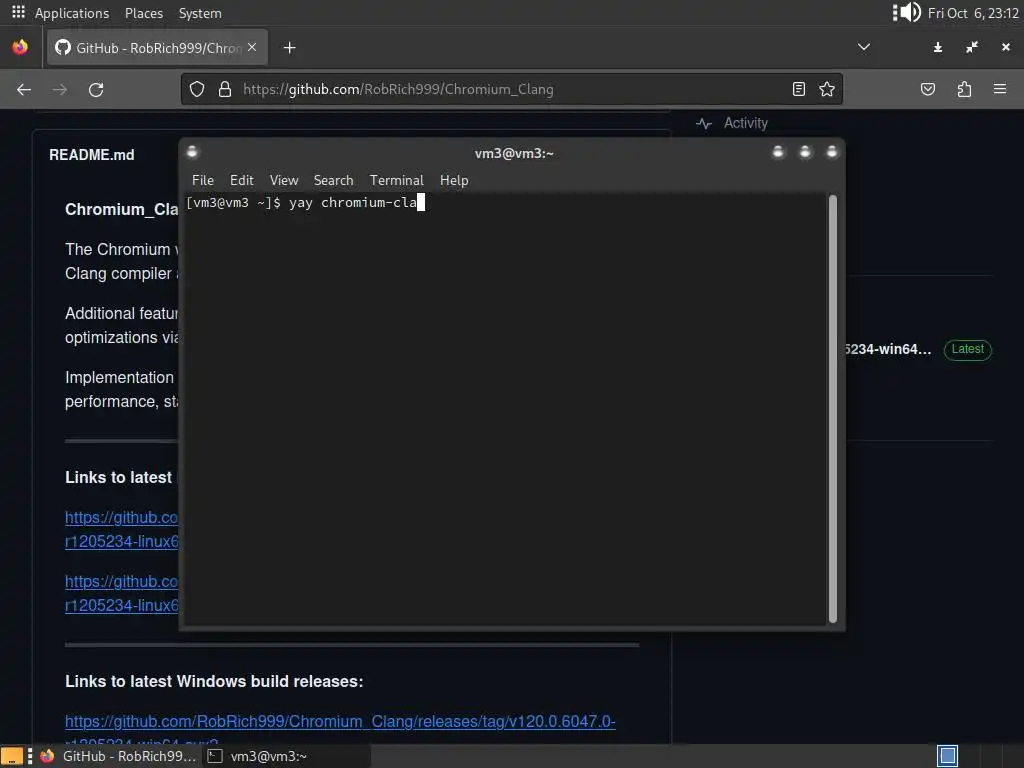This screenshot has width=1024, height=768.
Task: Go back with the back arrow
Action: 24,89
